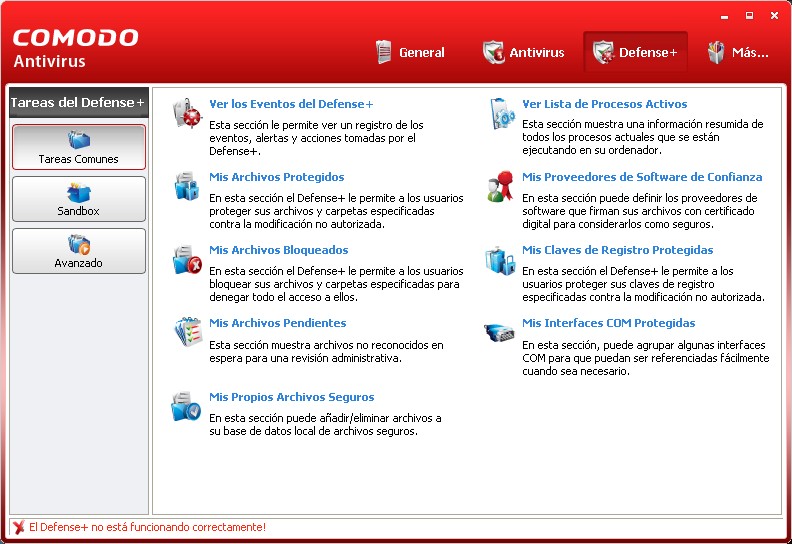This screenshot has height=544, width=792.
Task: Click the Mis Interfaces COM Protegidas connector icon
Action: click(499, 333)
